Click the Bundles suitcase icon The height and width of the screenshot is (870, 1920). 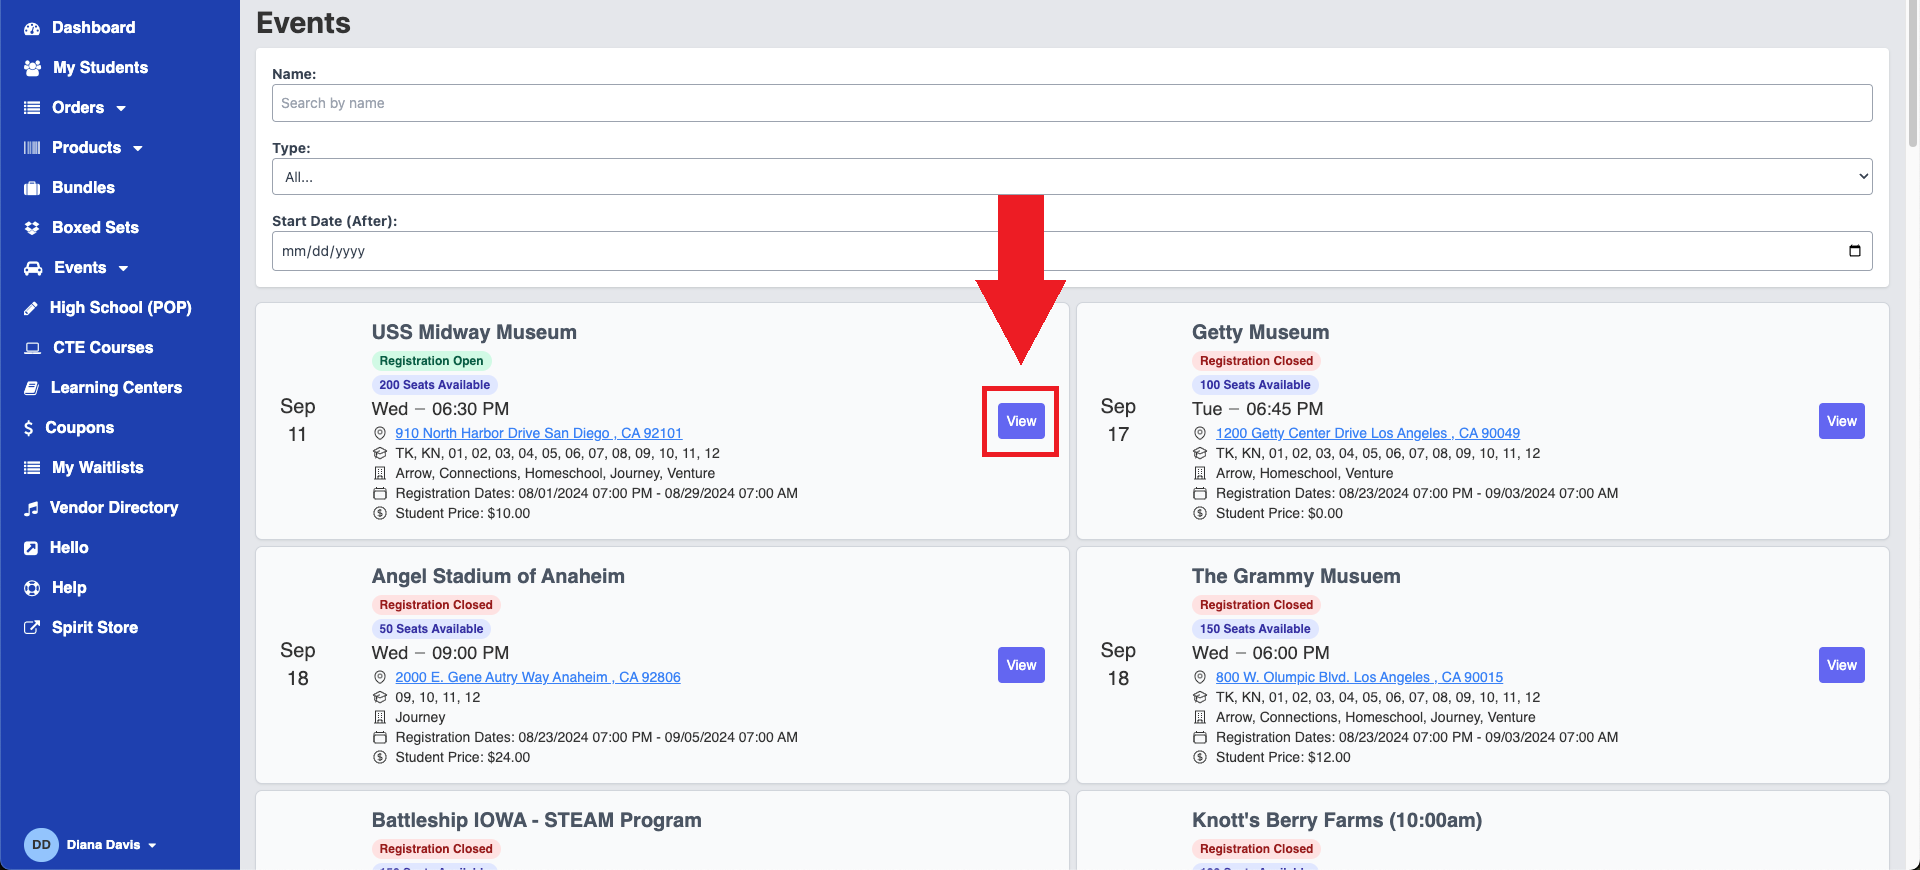(32, 188)
